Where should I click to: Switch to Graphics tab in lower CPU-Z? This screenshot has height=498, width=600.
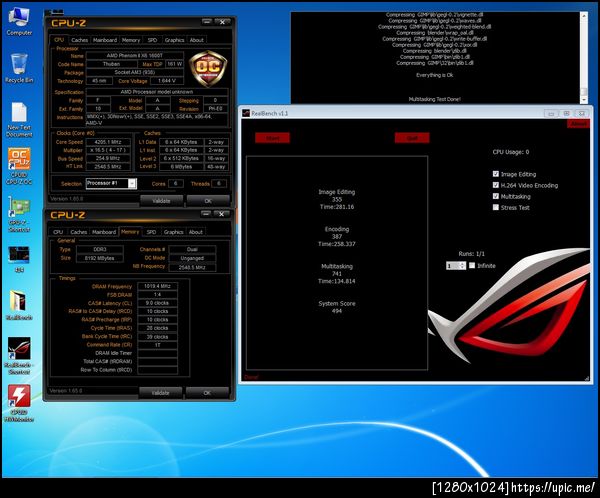(x=173, y=232)
